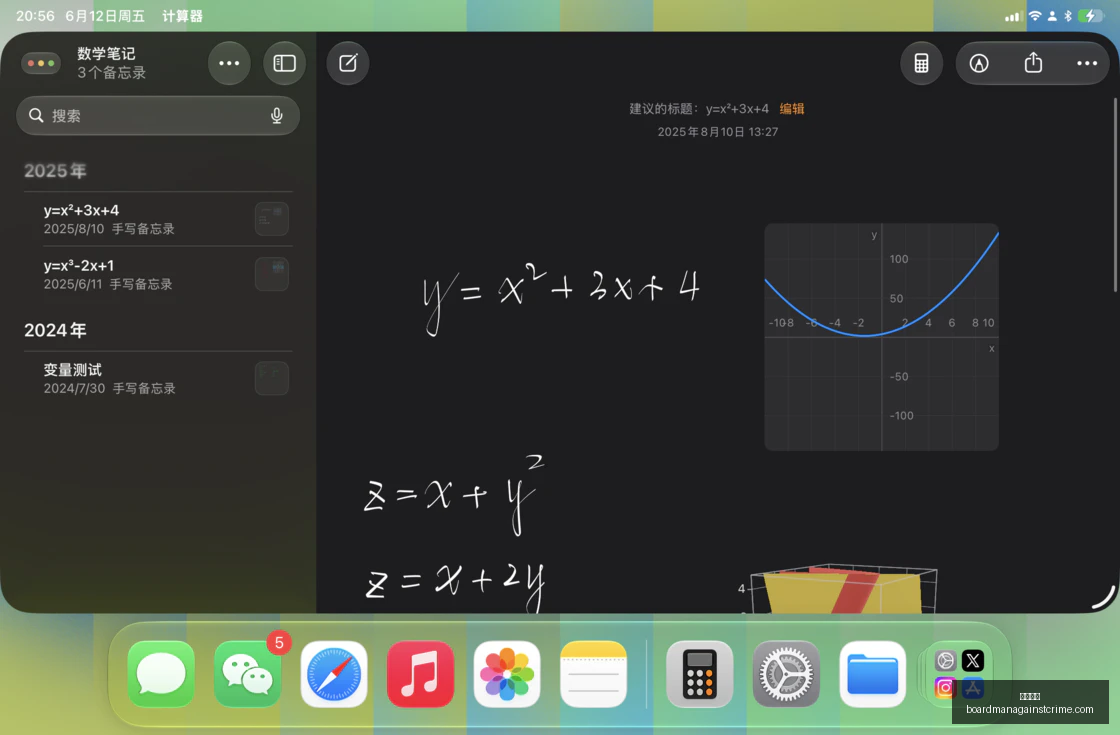Open Messages from the dock

pos(161,674)
